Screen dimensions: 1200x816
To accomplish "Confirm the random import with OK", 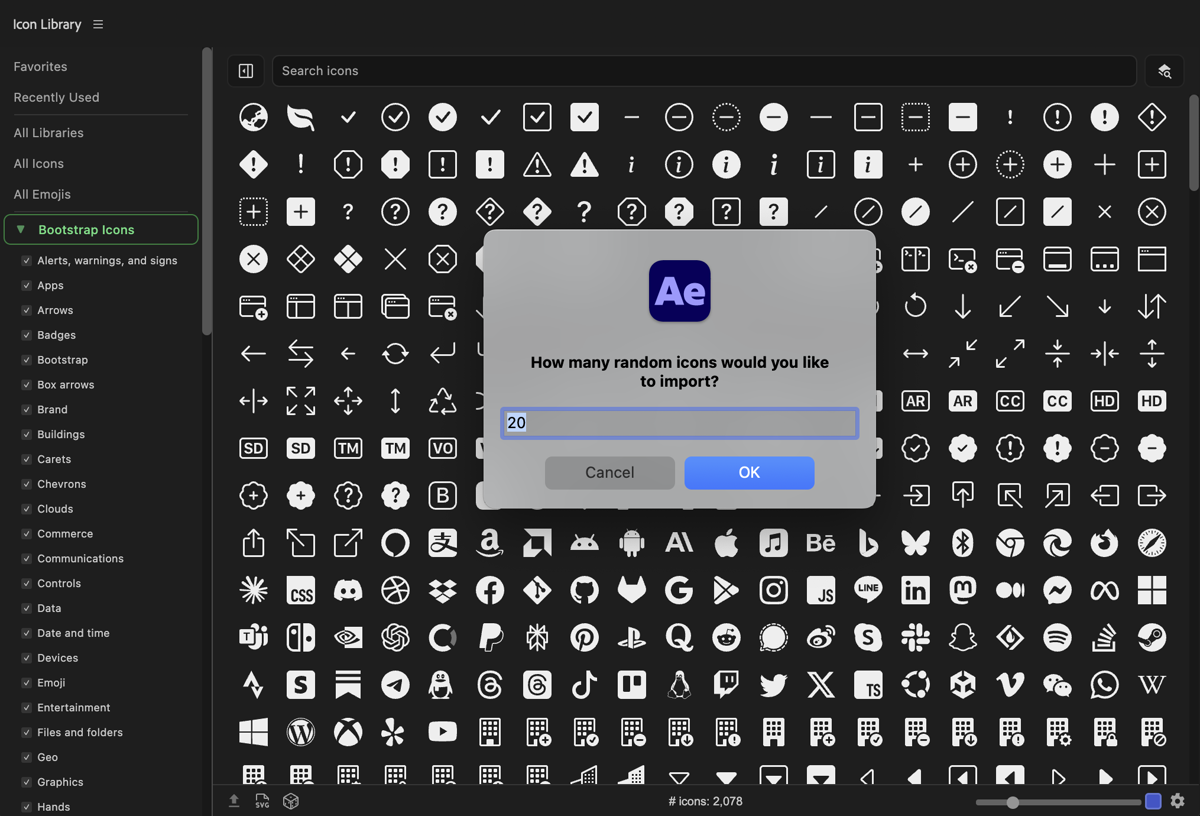I will pyautogui.click(x=749, y=472).
